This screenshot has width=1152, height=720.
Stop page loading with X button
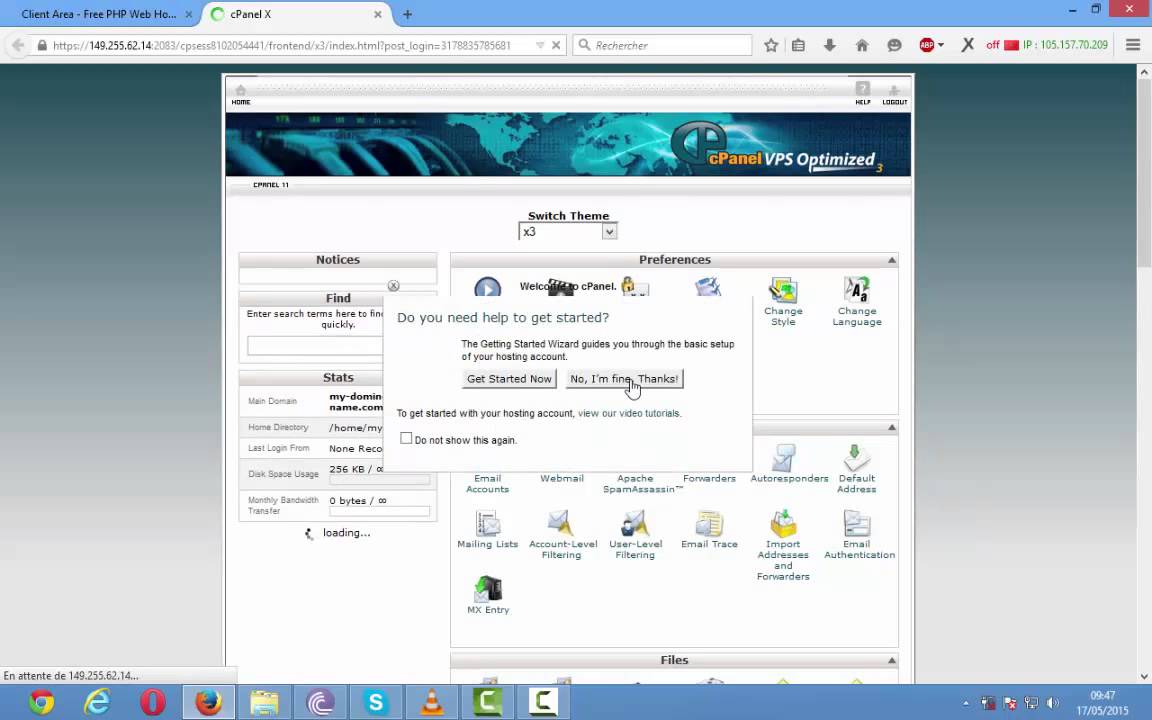pyautogui.click(x=556, y=46)
